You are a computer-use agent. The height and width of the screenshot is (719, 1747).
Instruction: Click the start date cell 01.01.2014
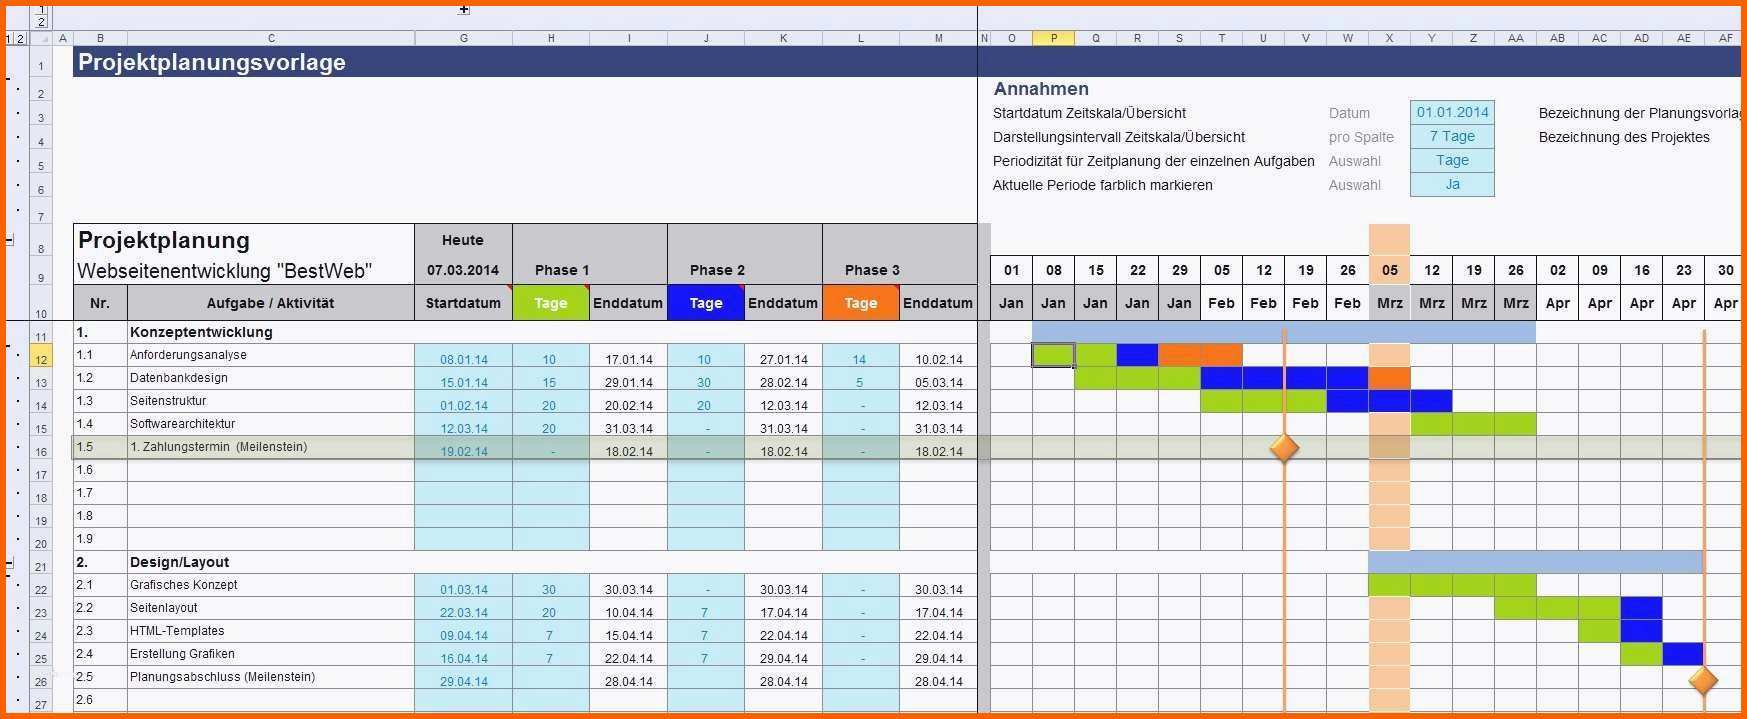point(1452,112)
